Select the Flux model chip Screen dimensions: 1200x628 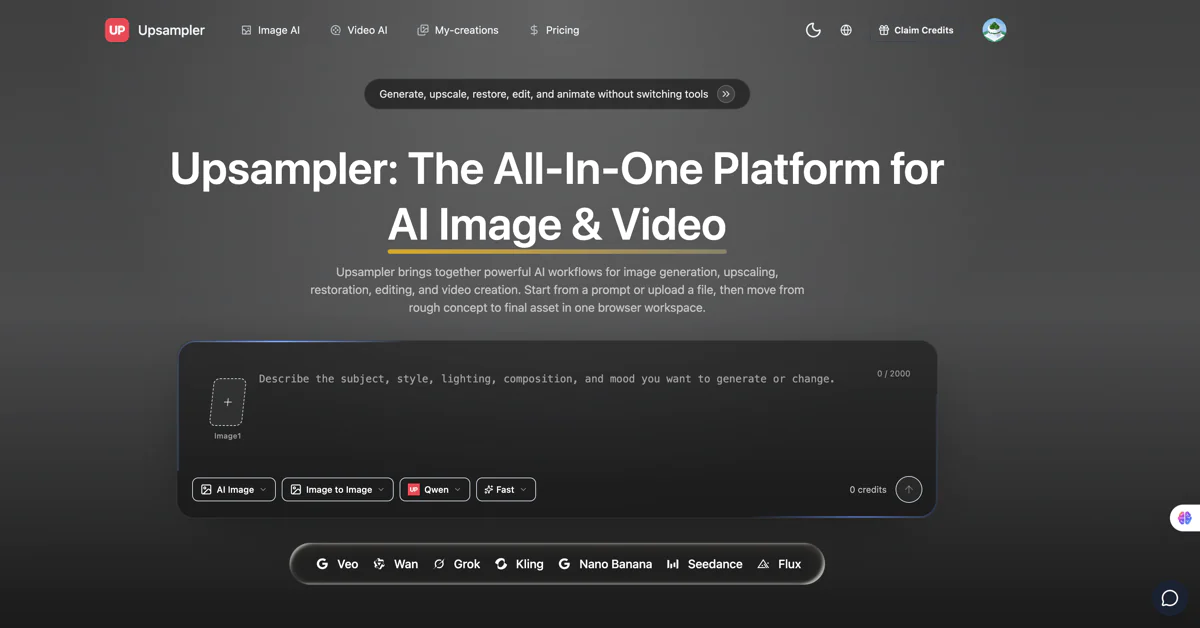779,564
